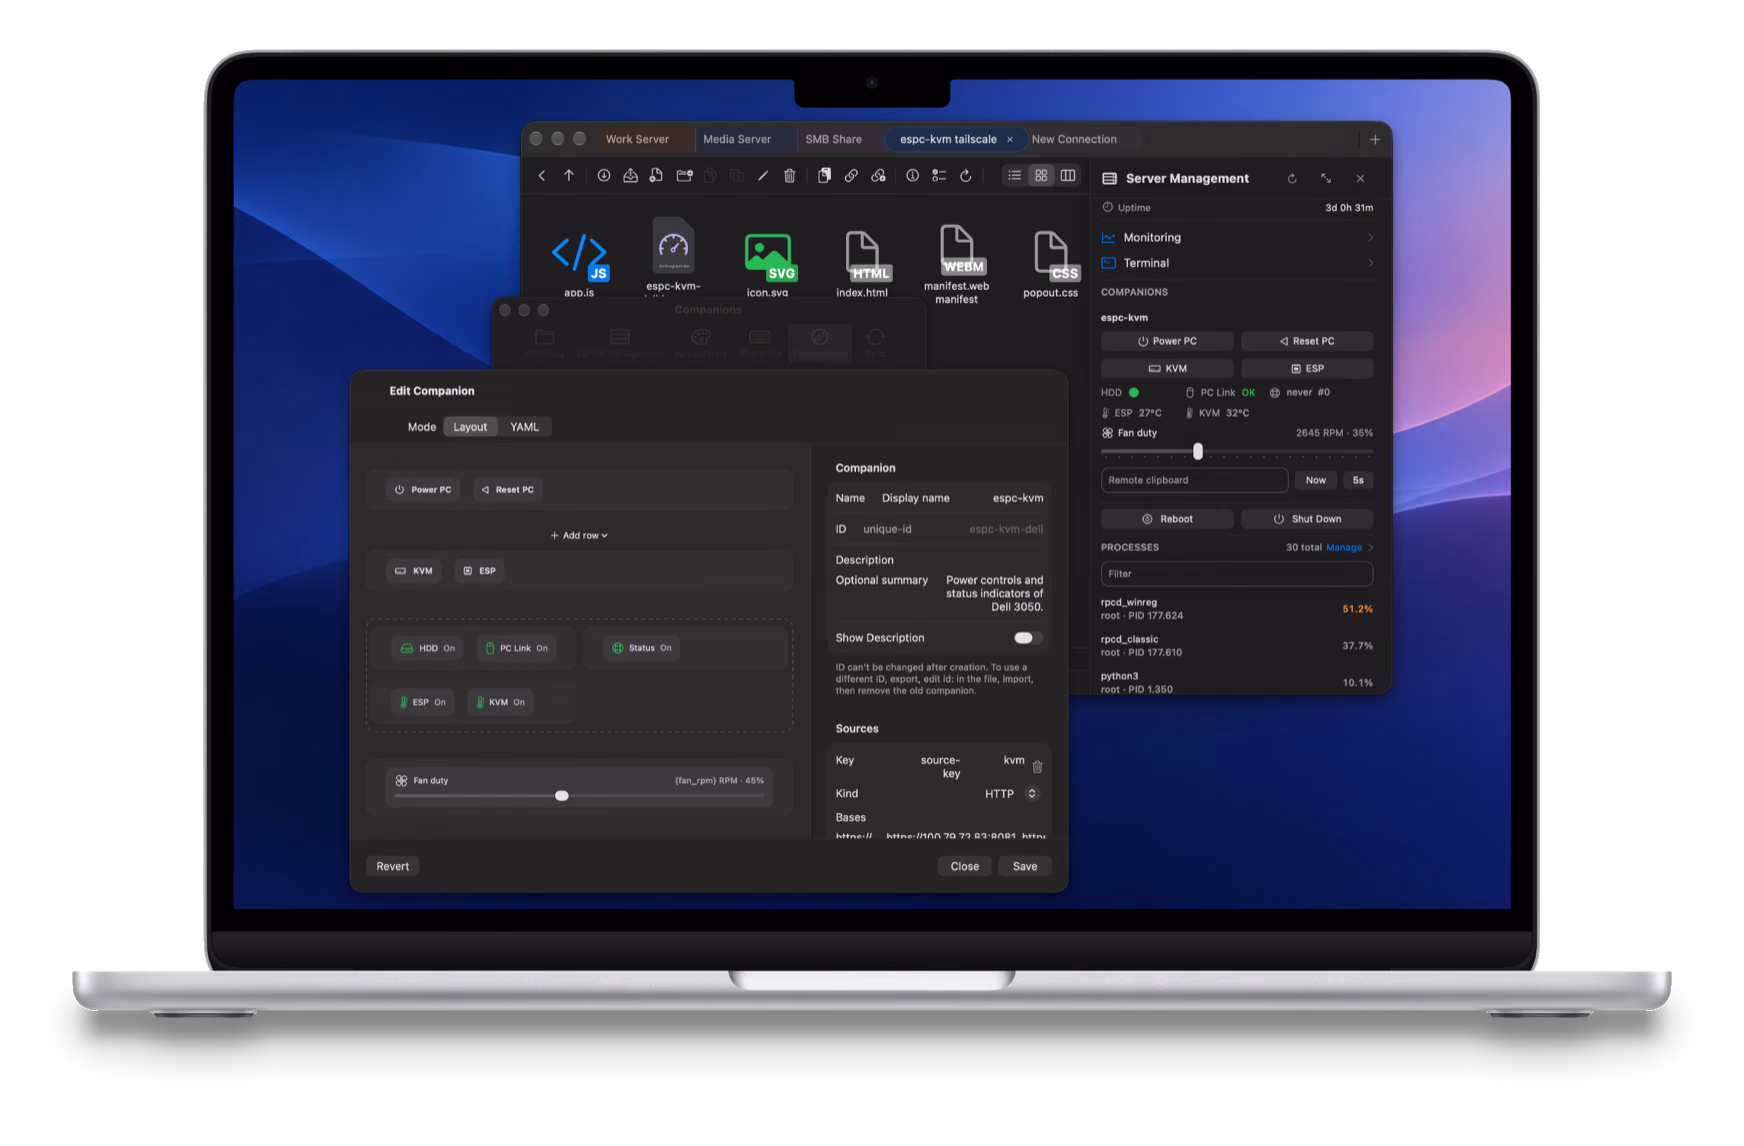Open the Add row dropdown

pyautogui.click(x=580, y=536)
